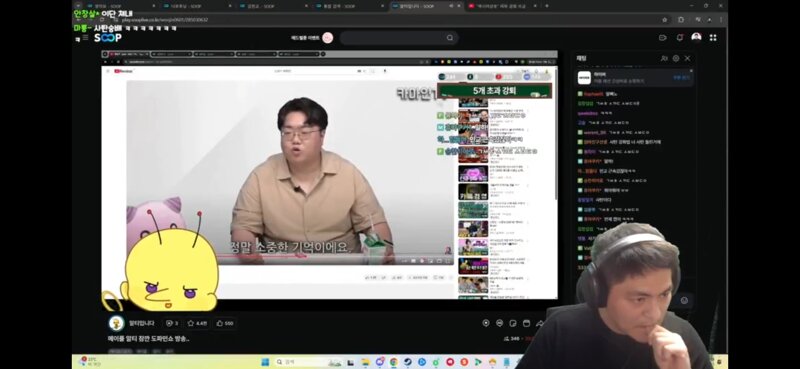Open the chat settings gear icon
Screen dimensions: 800x369
pyautogui.click(x=676, y=58)
